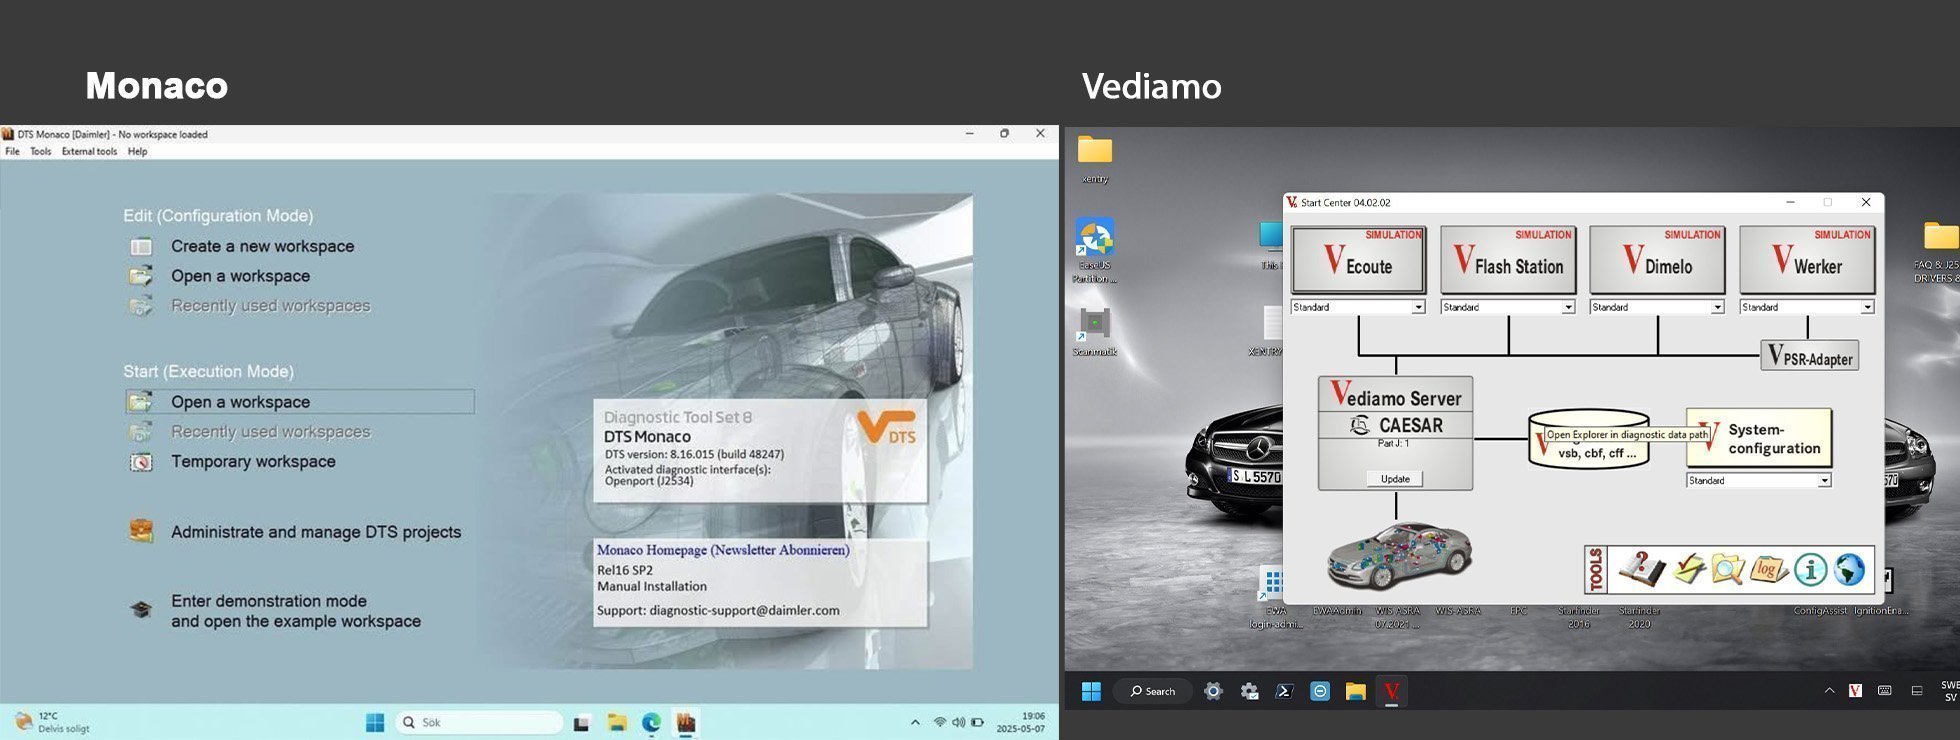This screenshot has width=1960, height=740.
Task: Open weather widget 12°C Delvis soligt
Action: coord(52,722)
